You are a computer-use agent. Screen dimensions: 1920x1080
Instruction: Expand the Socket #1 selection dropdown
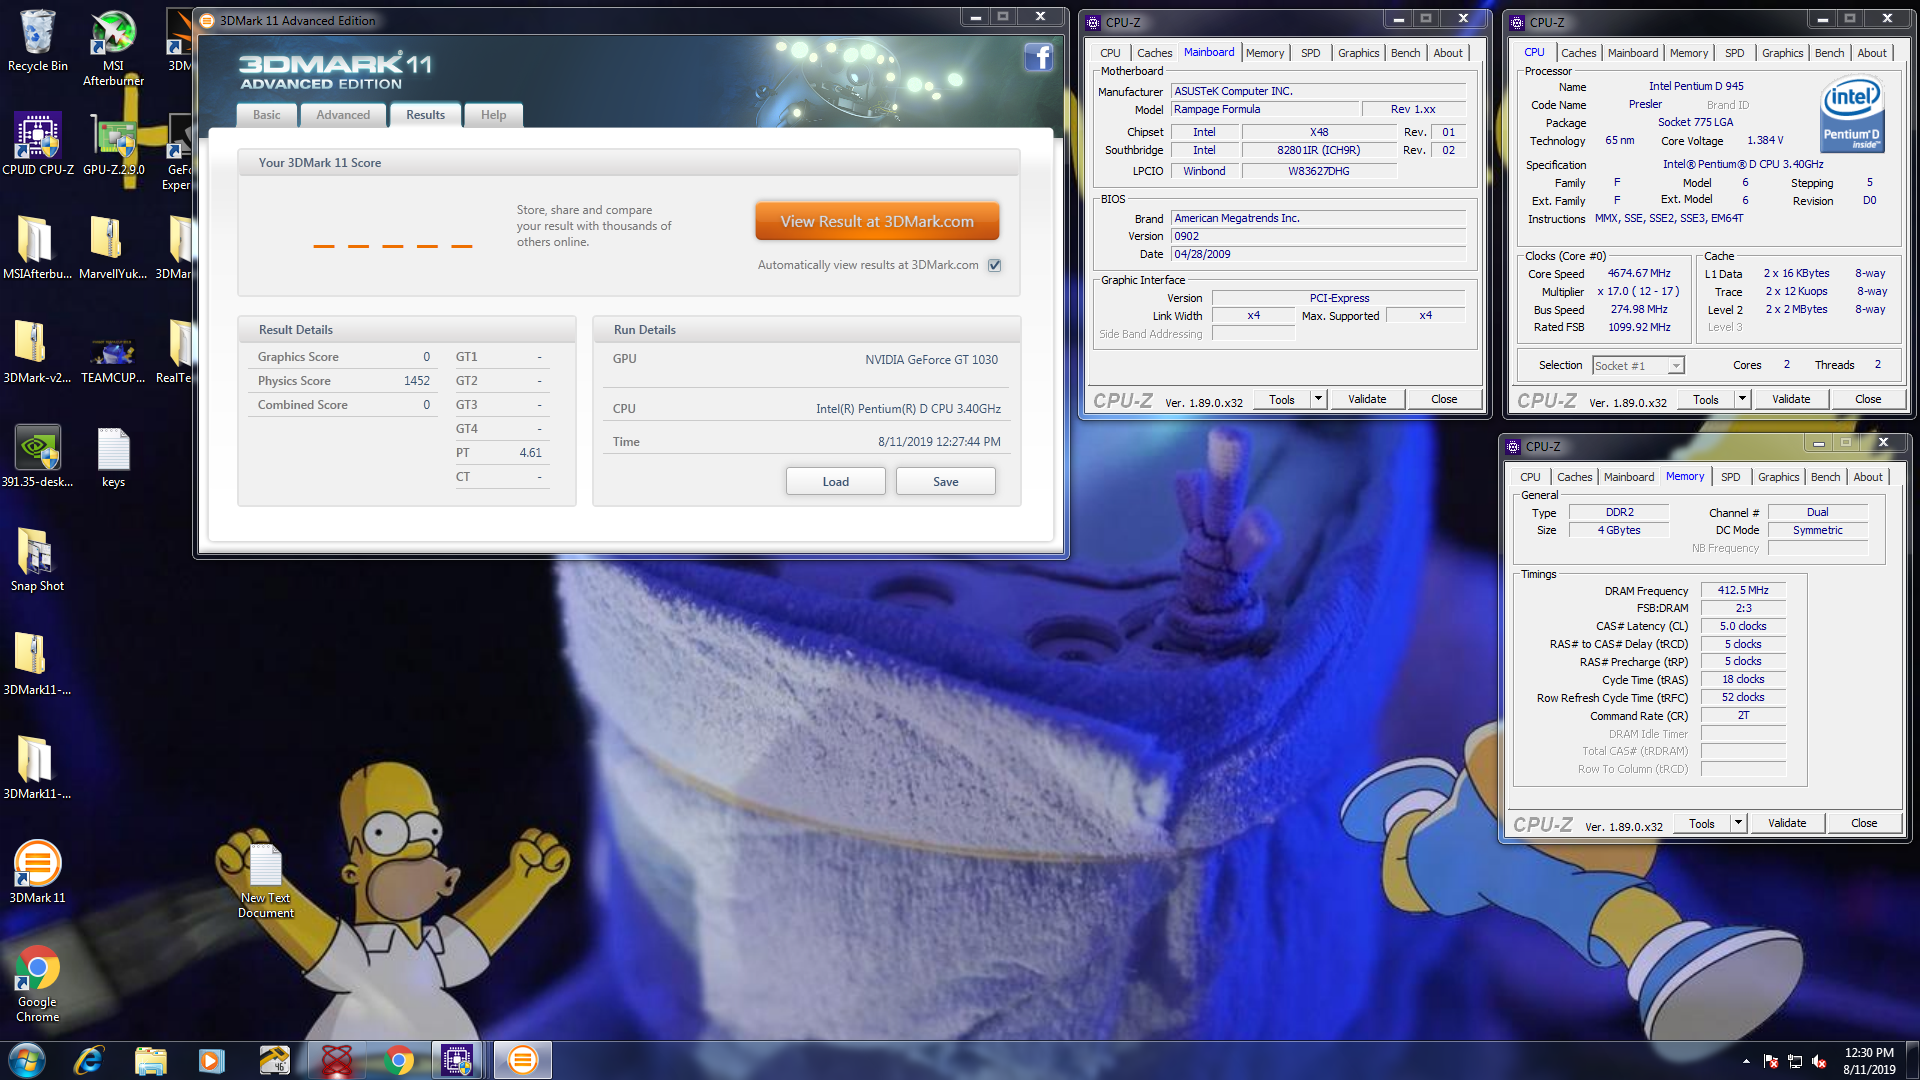[1675, 366]
